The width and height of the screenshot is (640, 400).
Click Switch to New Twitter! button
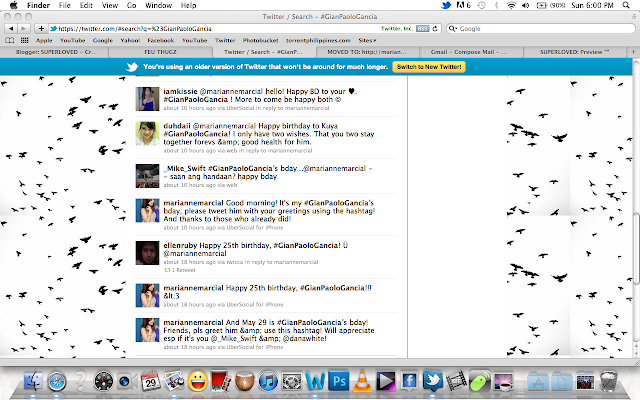(429, 67)
